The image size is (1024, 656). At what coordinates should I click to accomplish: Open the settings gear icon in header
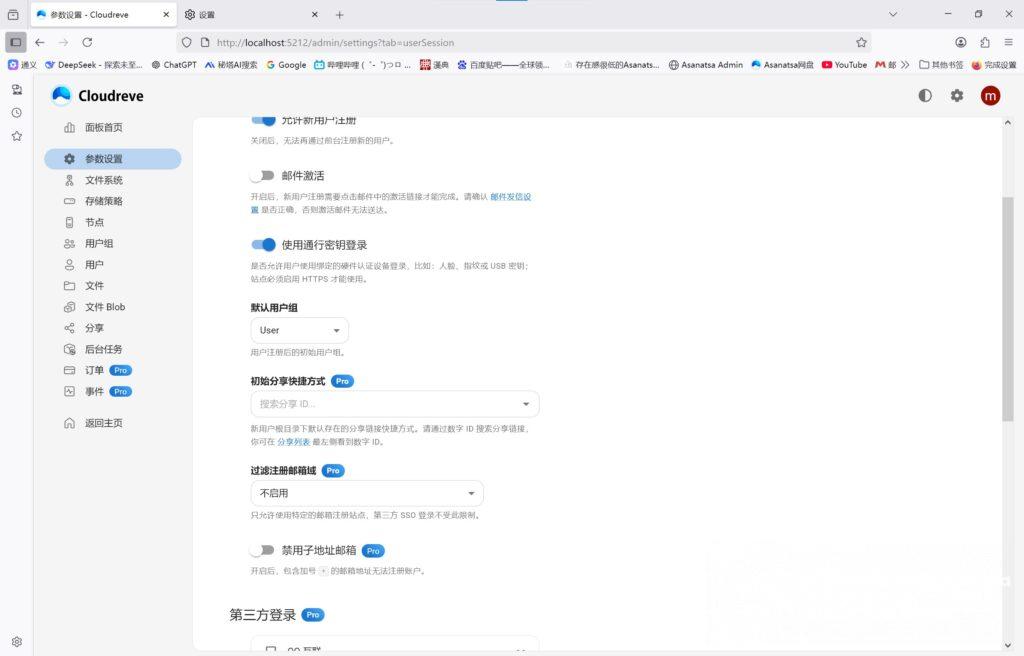click(957, 96)
